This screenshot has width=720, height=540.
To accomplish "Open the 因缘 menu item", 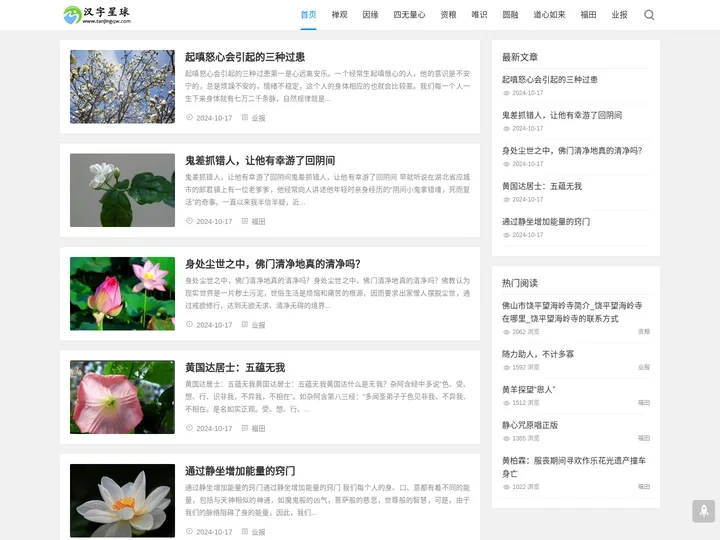I will (x=370, y=15).
